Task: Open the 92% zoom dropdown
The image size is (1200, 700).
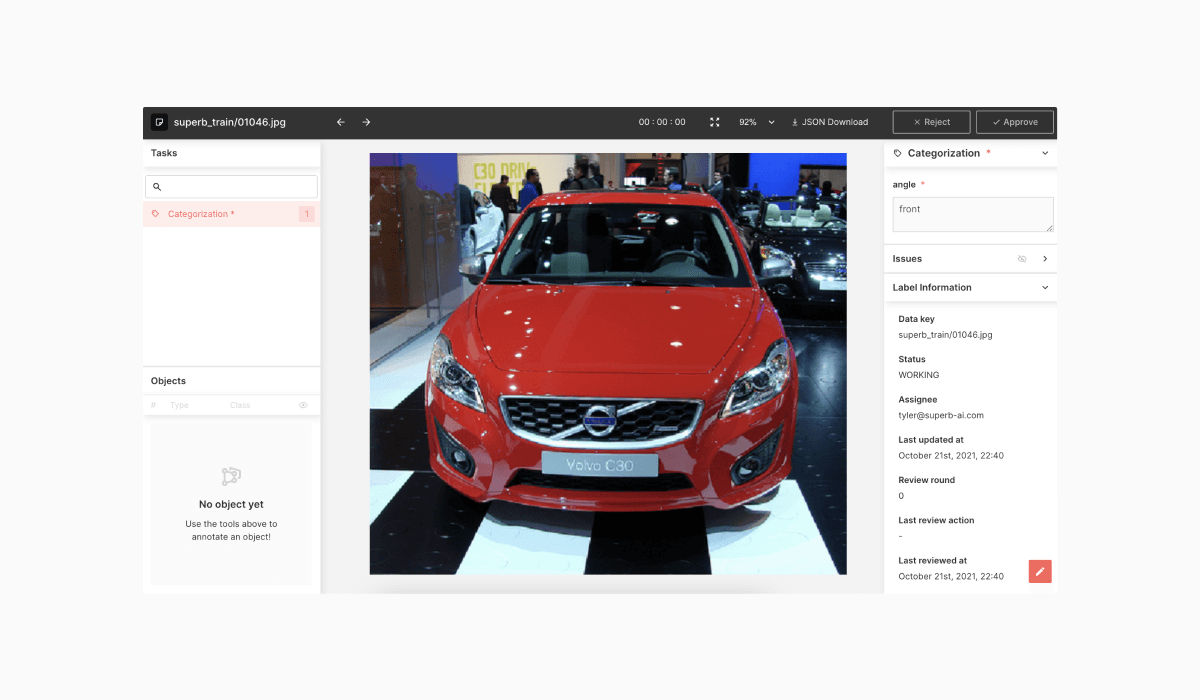Action: coord(757,122)
